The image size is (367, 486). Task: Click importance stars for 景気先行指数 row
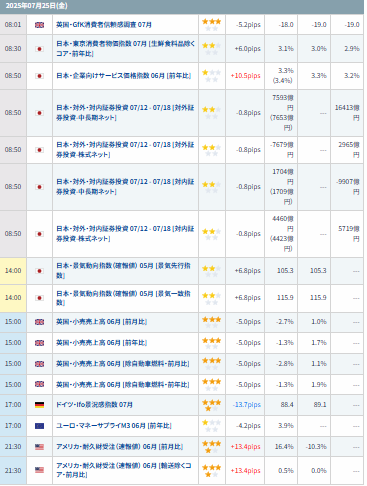pyautogui.click(x=212, y=271)
